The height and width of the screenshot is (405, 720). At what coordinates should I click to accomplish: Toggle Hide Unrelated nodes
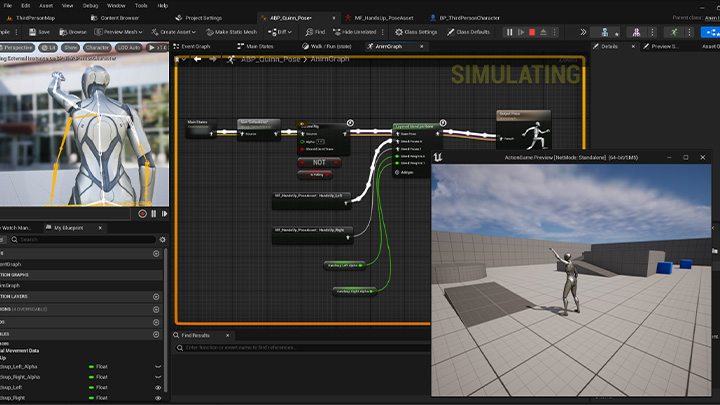(354, 32)
